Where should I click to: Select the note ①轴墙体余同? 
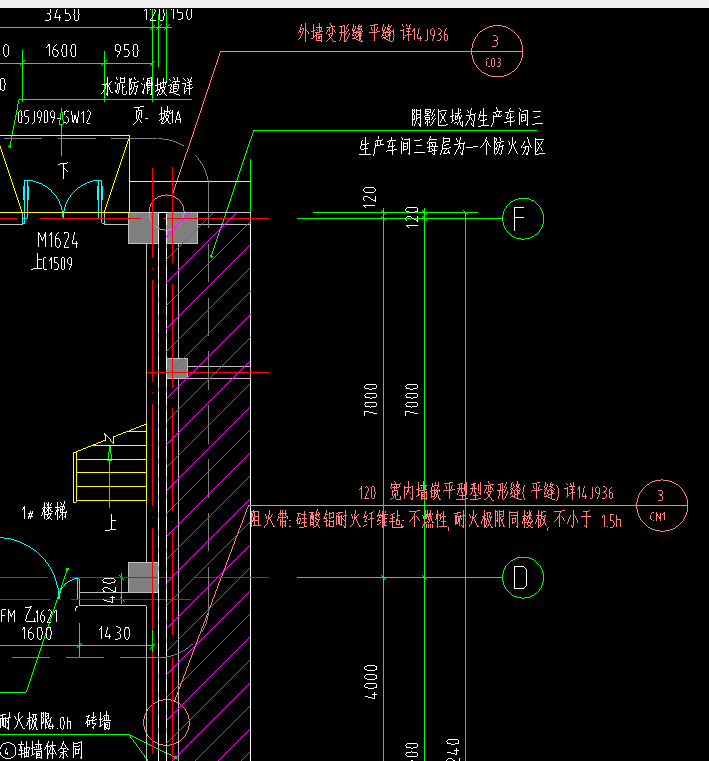click(x=41, y=750)
